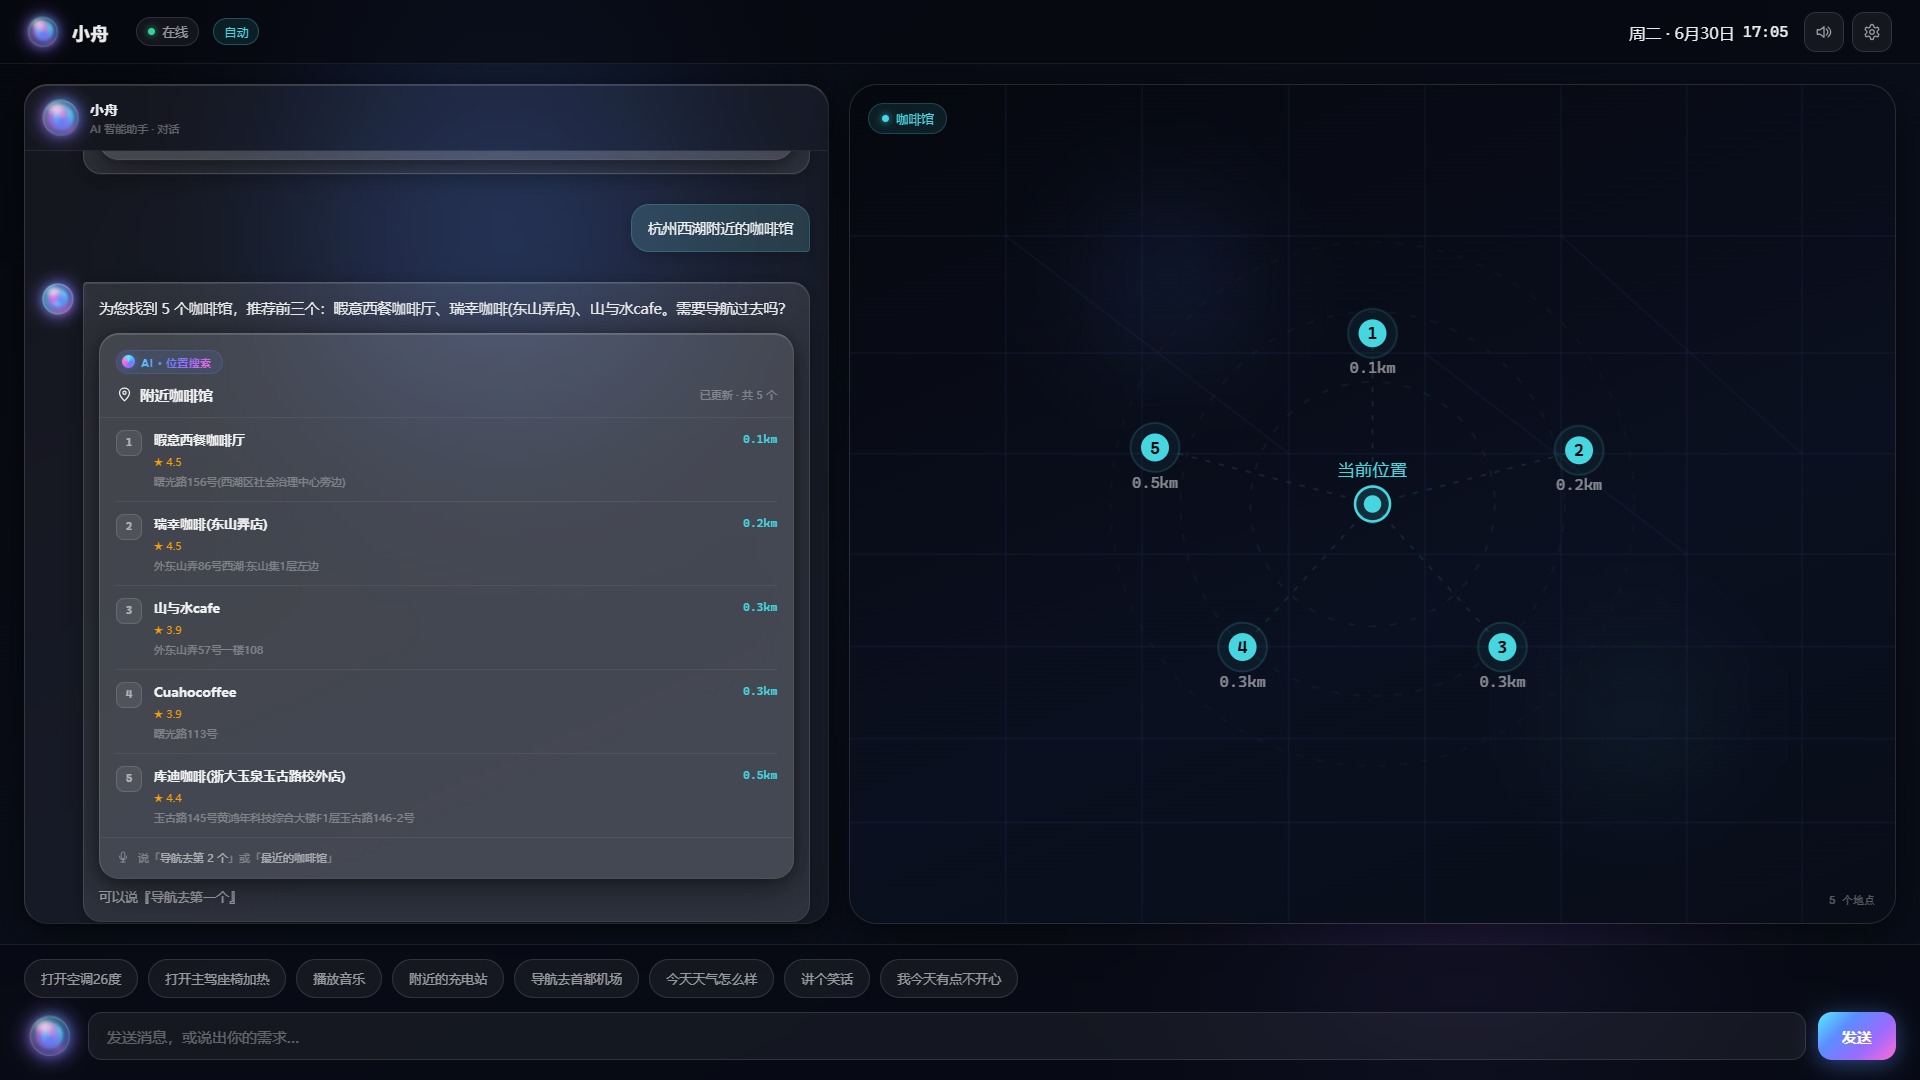Open settings via the gear icon
Viewport: 1920px width, 1080px height.
1871,32
